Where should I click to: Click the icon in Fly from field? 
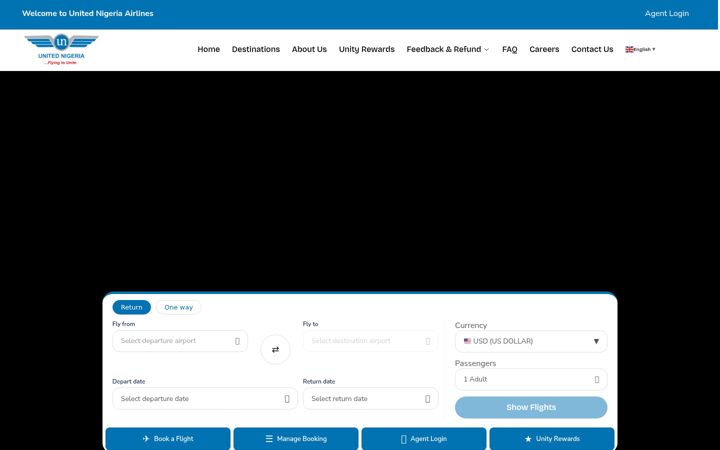click(x=237, y=341)
